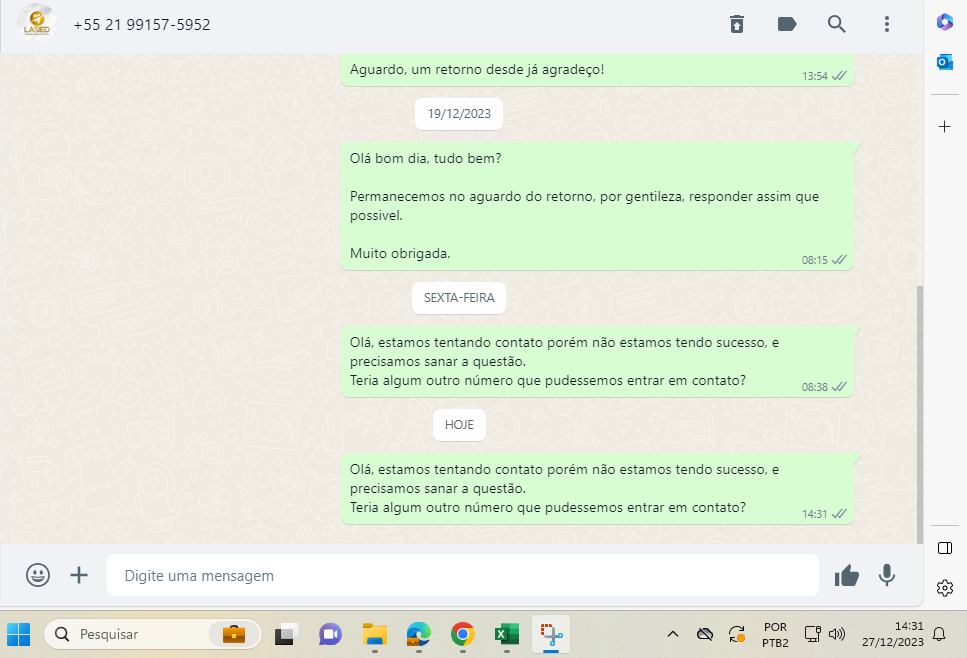Click the HOJE date separator
This screenshot has height=658, width=967.
[459, 425]
